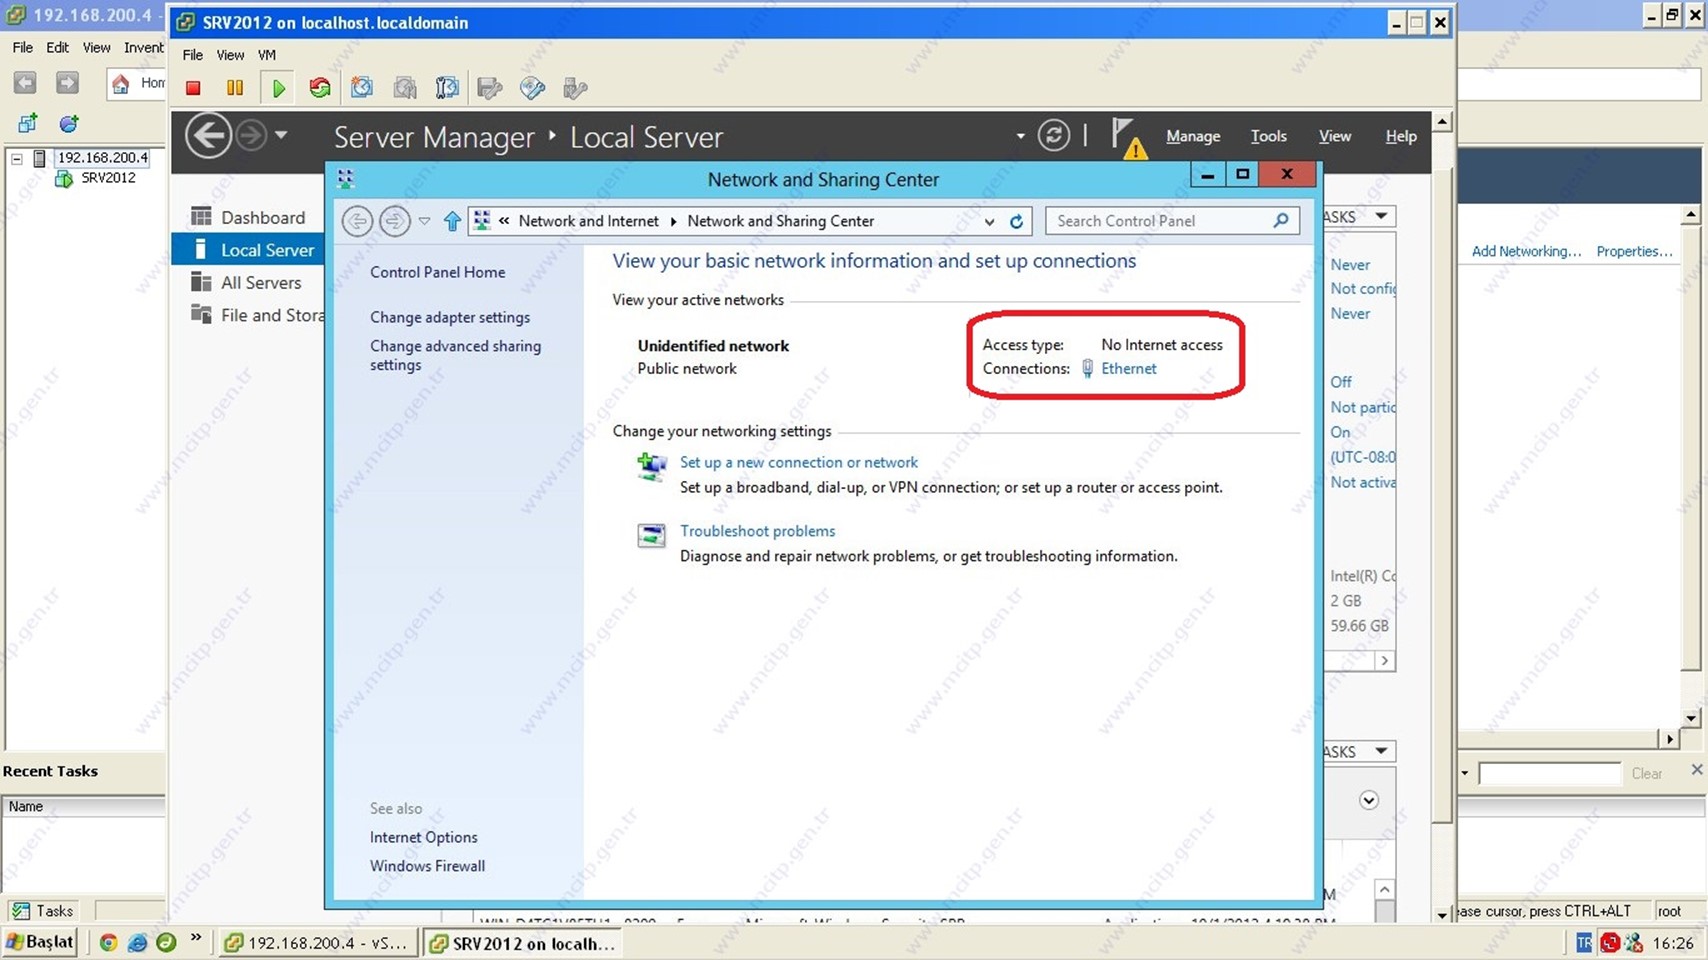The image size is (1708, 960).
Task: Click the floppy drive connect icon
Action: tap(490, 88)
